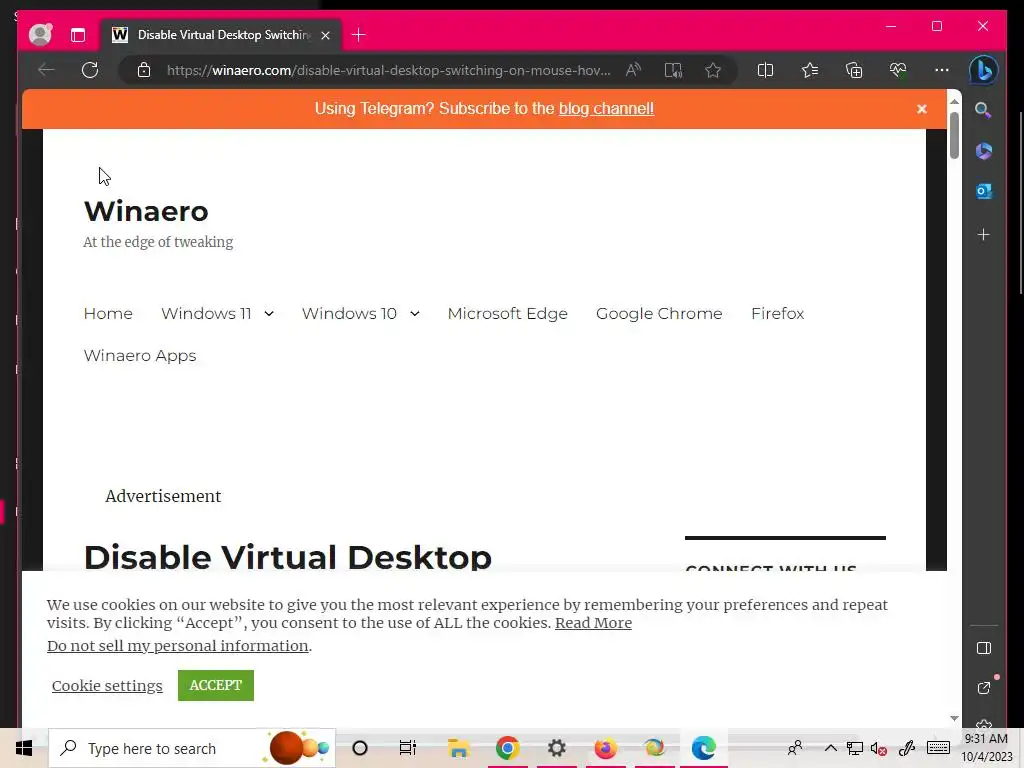The height and width of the screenshot is (768, 1024).
Task: Open the Collections panel
Action: tap(854, 70)
